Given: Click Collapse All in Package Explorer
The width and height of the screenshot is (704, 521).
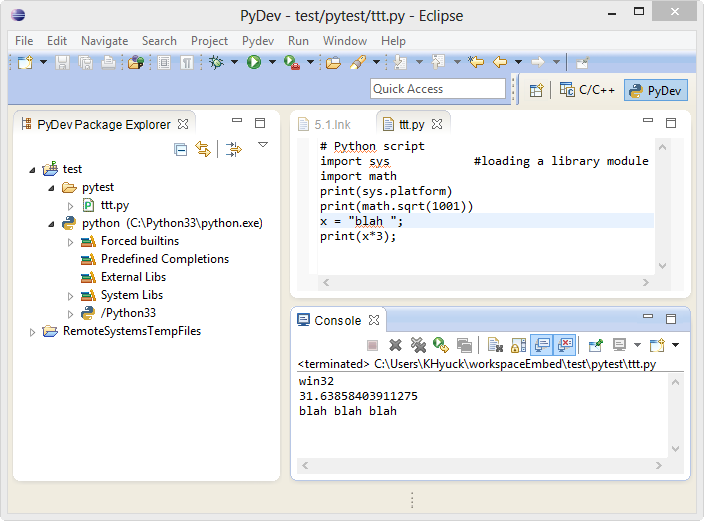Looking at the screenshot, I should point(180,150).
